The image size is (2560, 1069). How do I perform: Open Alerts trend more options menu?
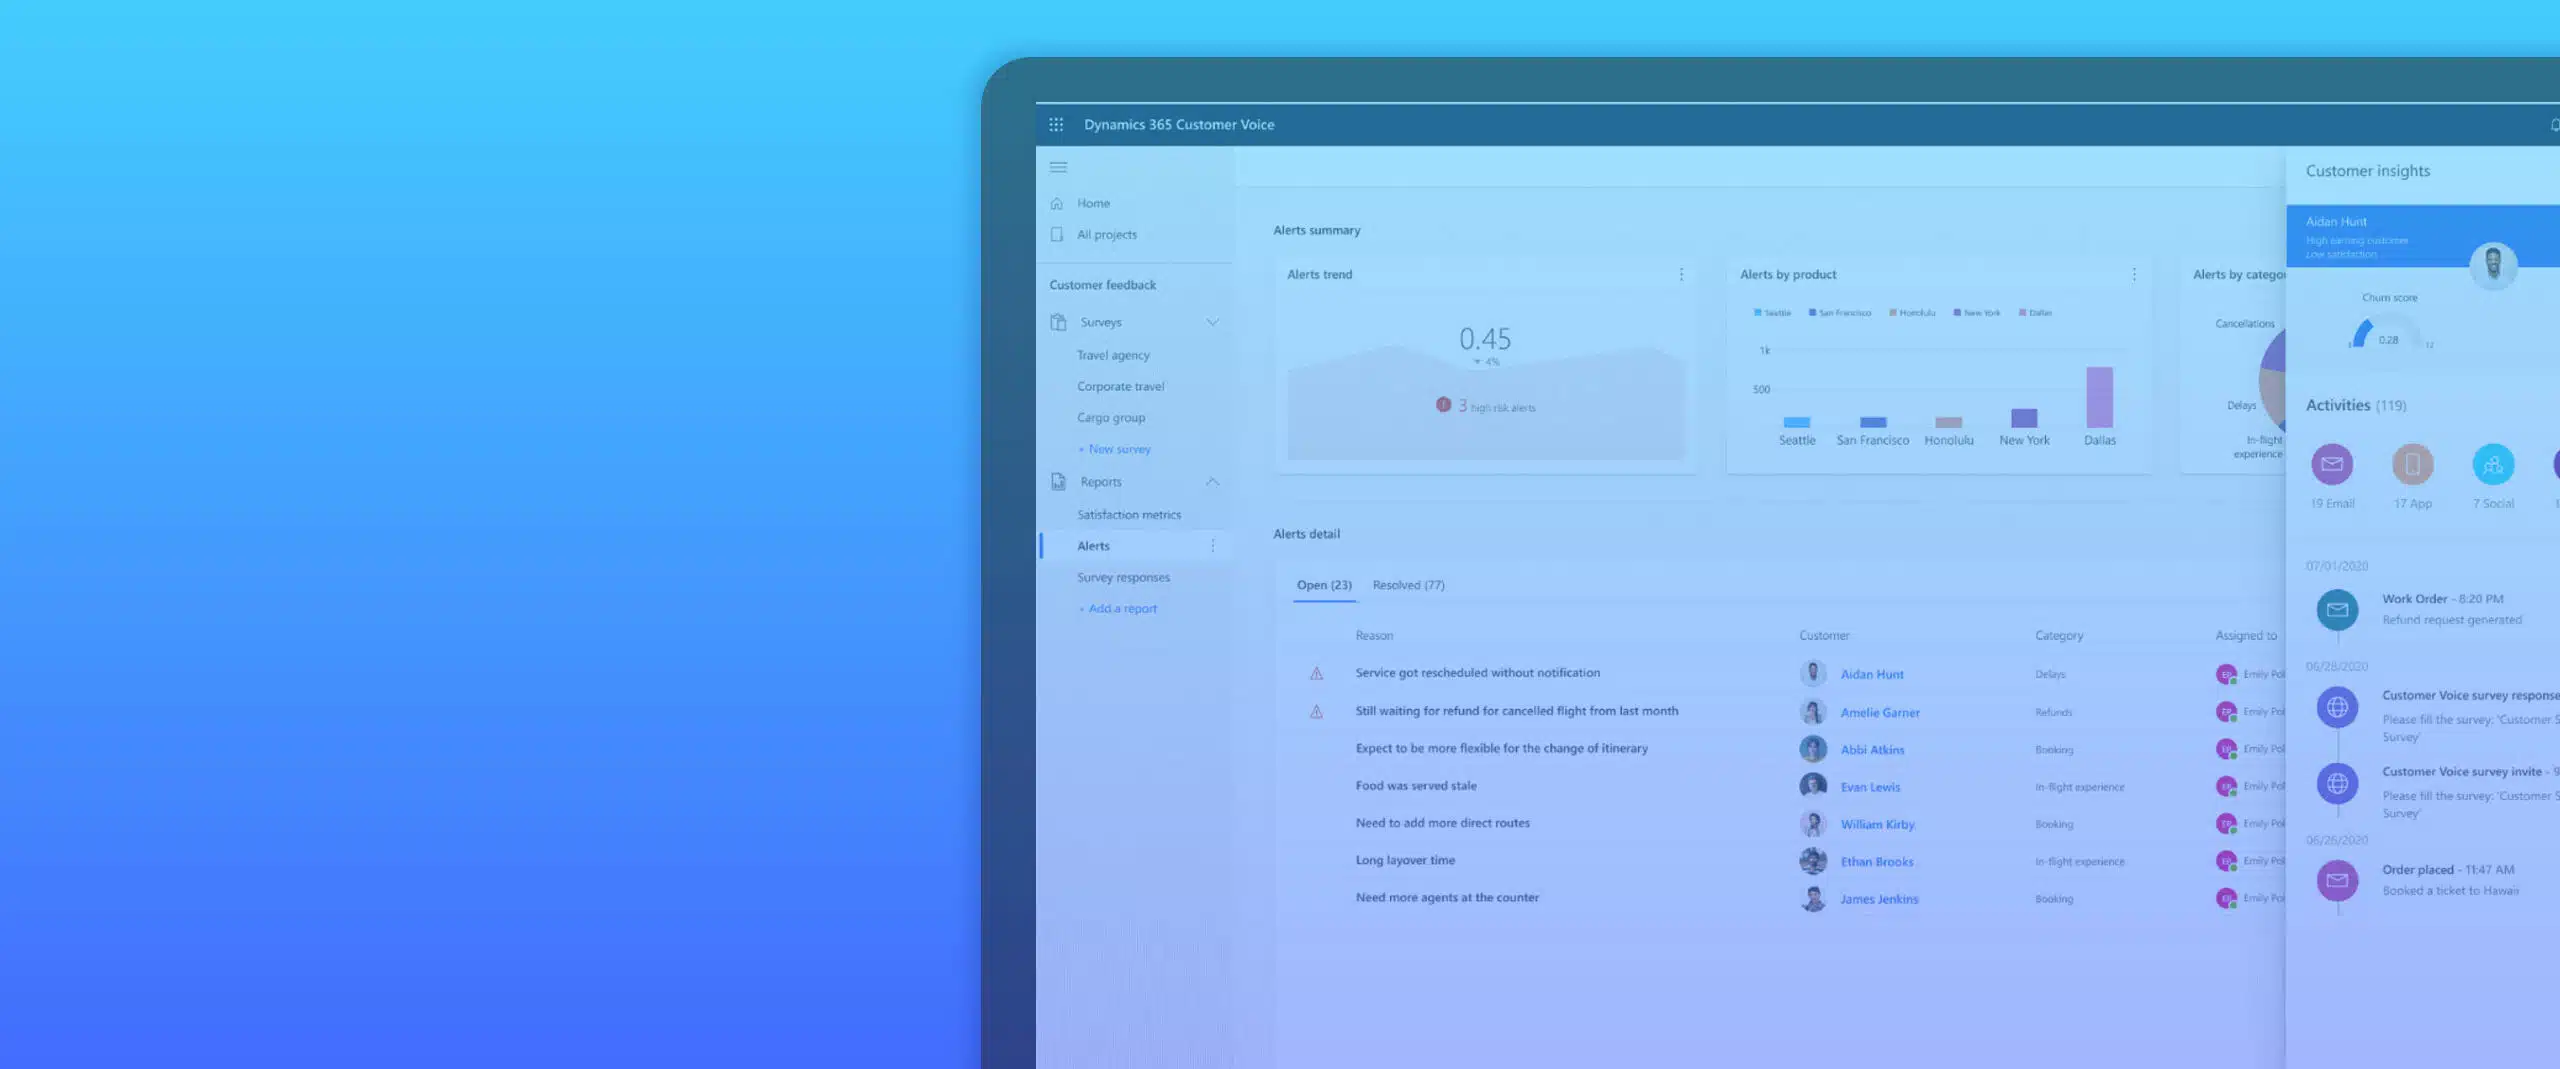[x=1681, y=275]
